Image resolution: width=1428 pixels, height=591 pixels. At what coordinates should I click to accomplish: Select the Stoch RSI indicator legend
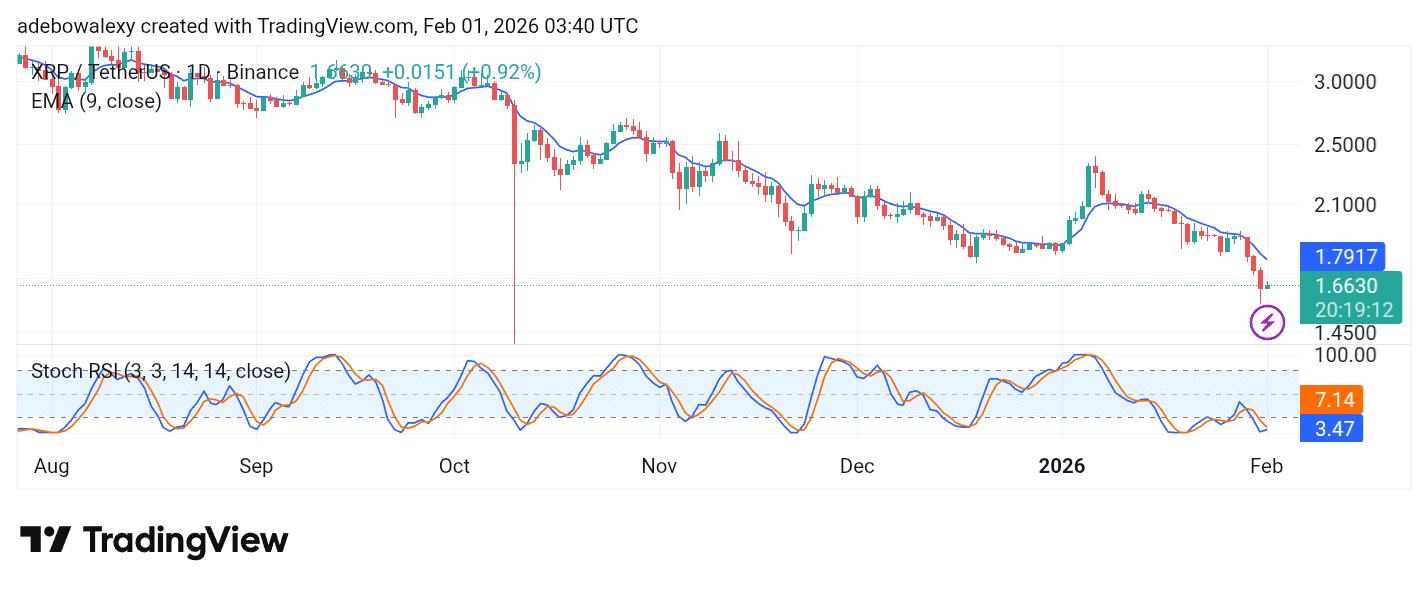(x=160, y=371)
